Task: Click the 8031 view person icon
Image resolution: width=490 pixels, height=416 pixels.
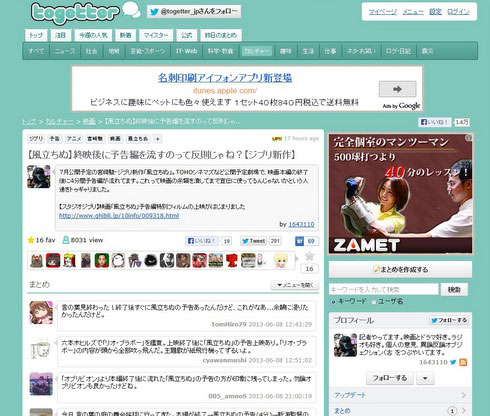Action: tap(66, 240)
